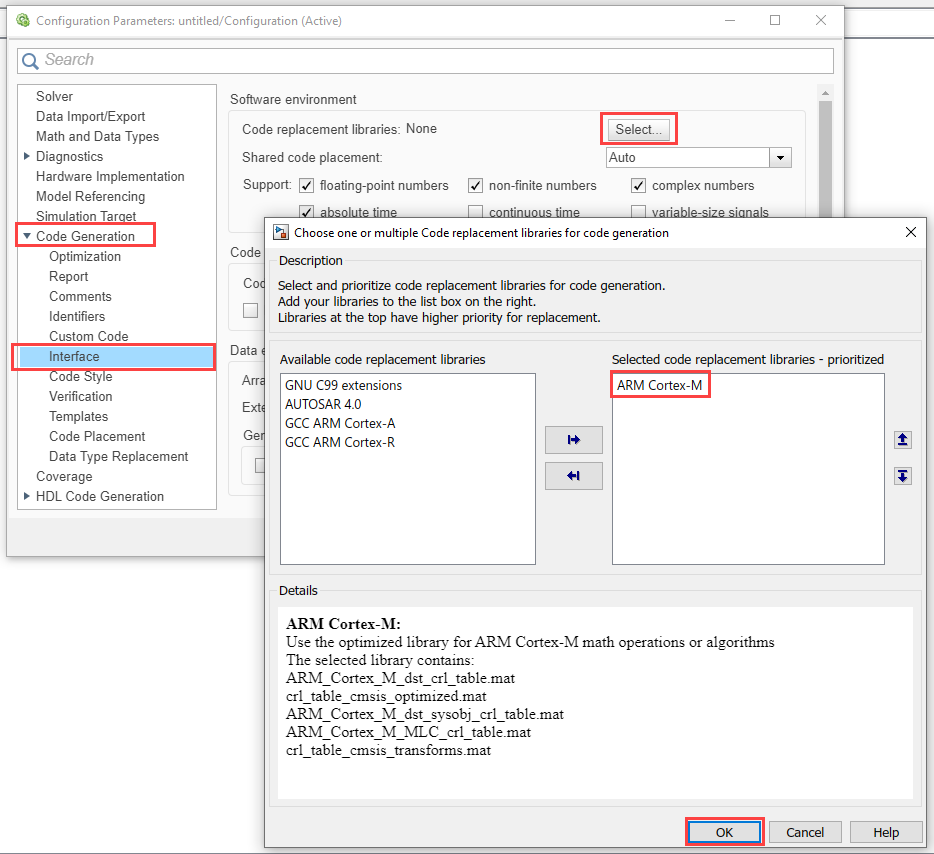Click the Configuration Parameters window gear icon
This screenshot has width=934, height=854.
pyautogui.click(x=23, y=21)
